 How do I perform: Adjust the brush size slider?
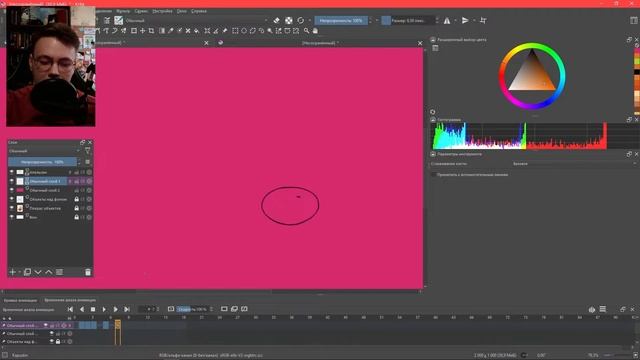408,20
